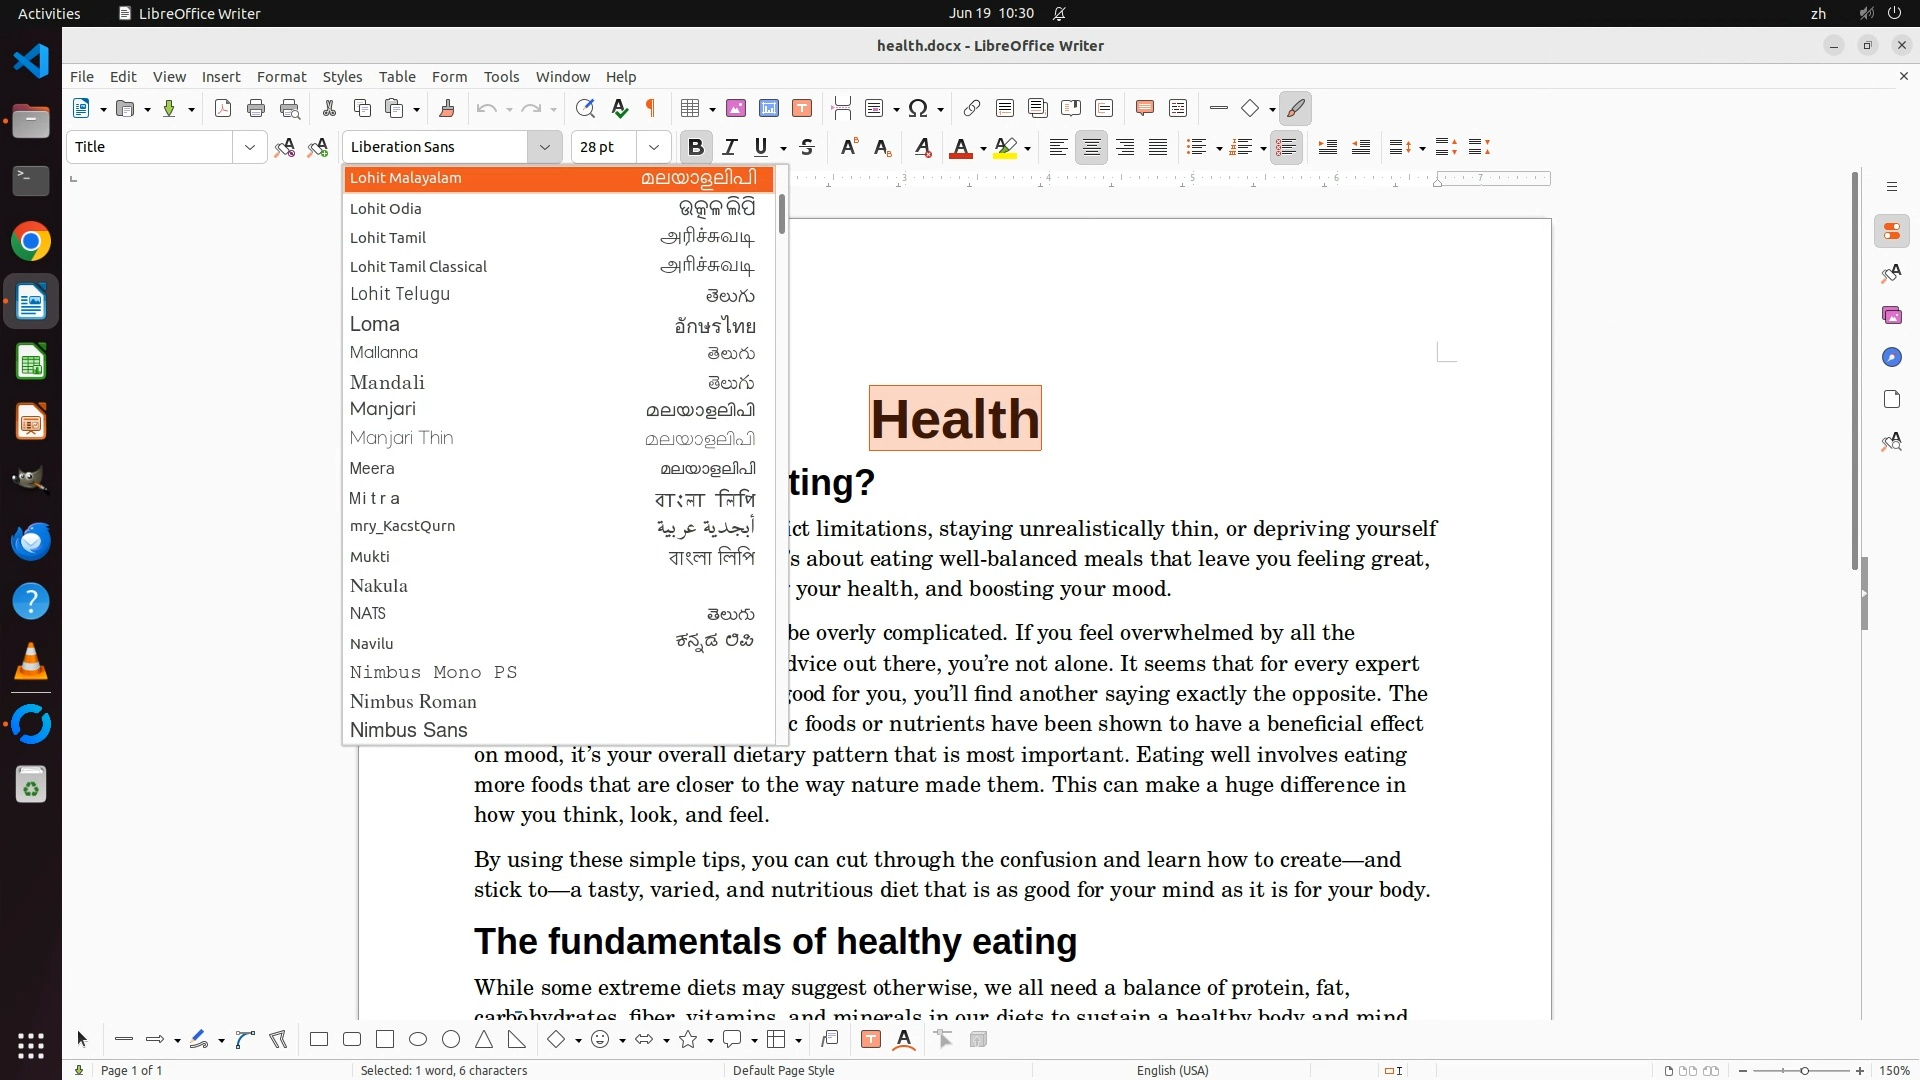Click the font list scrollbar
Image resolution: width=1920 pixels, height=1080 pixels.
pos(781,215)
